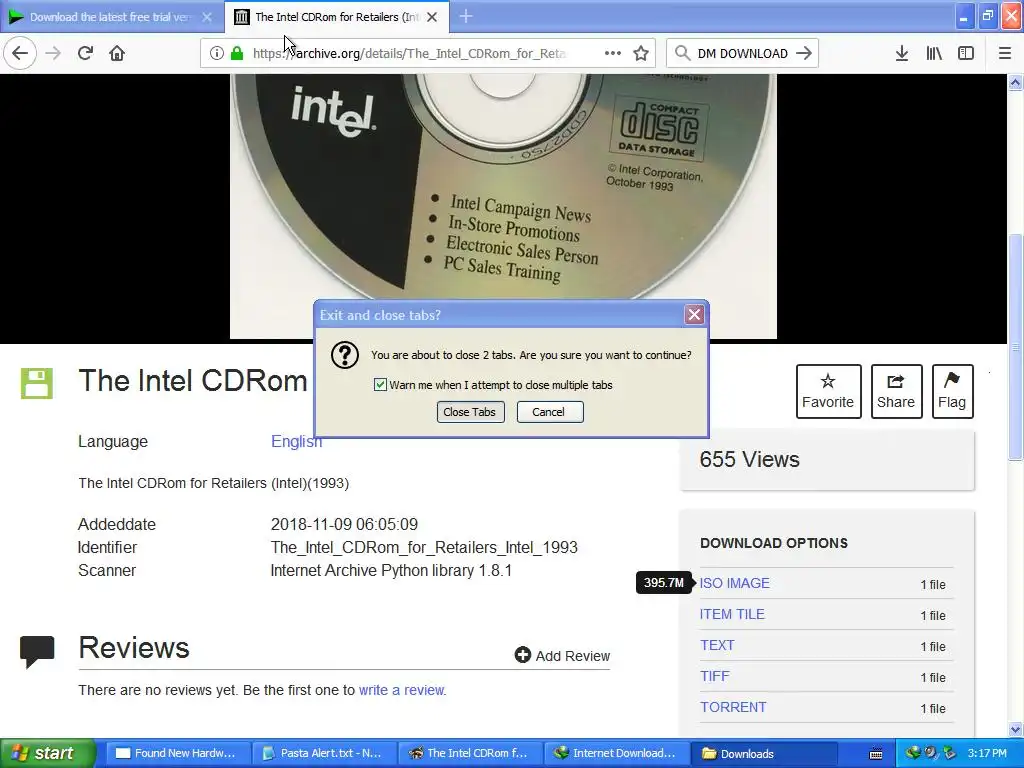Dismiss dialog with its red X button

pyautogui.click(x=694, y=315)
